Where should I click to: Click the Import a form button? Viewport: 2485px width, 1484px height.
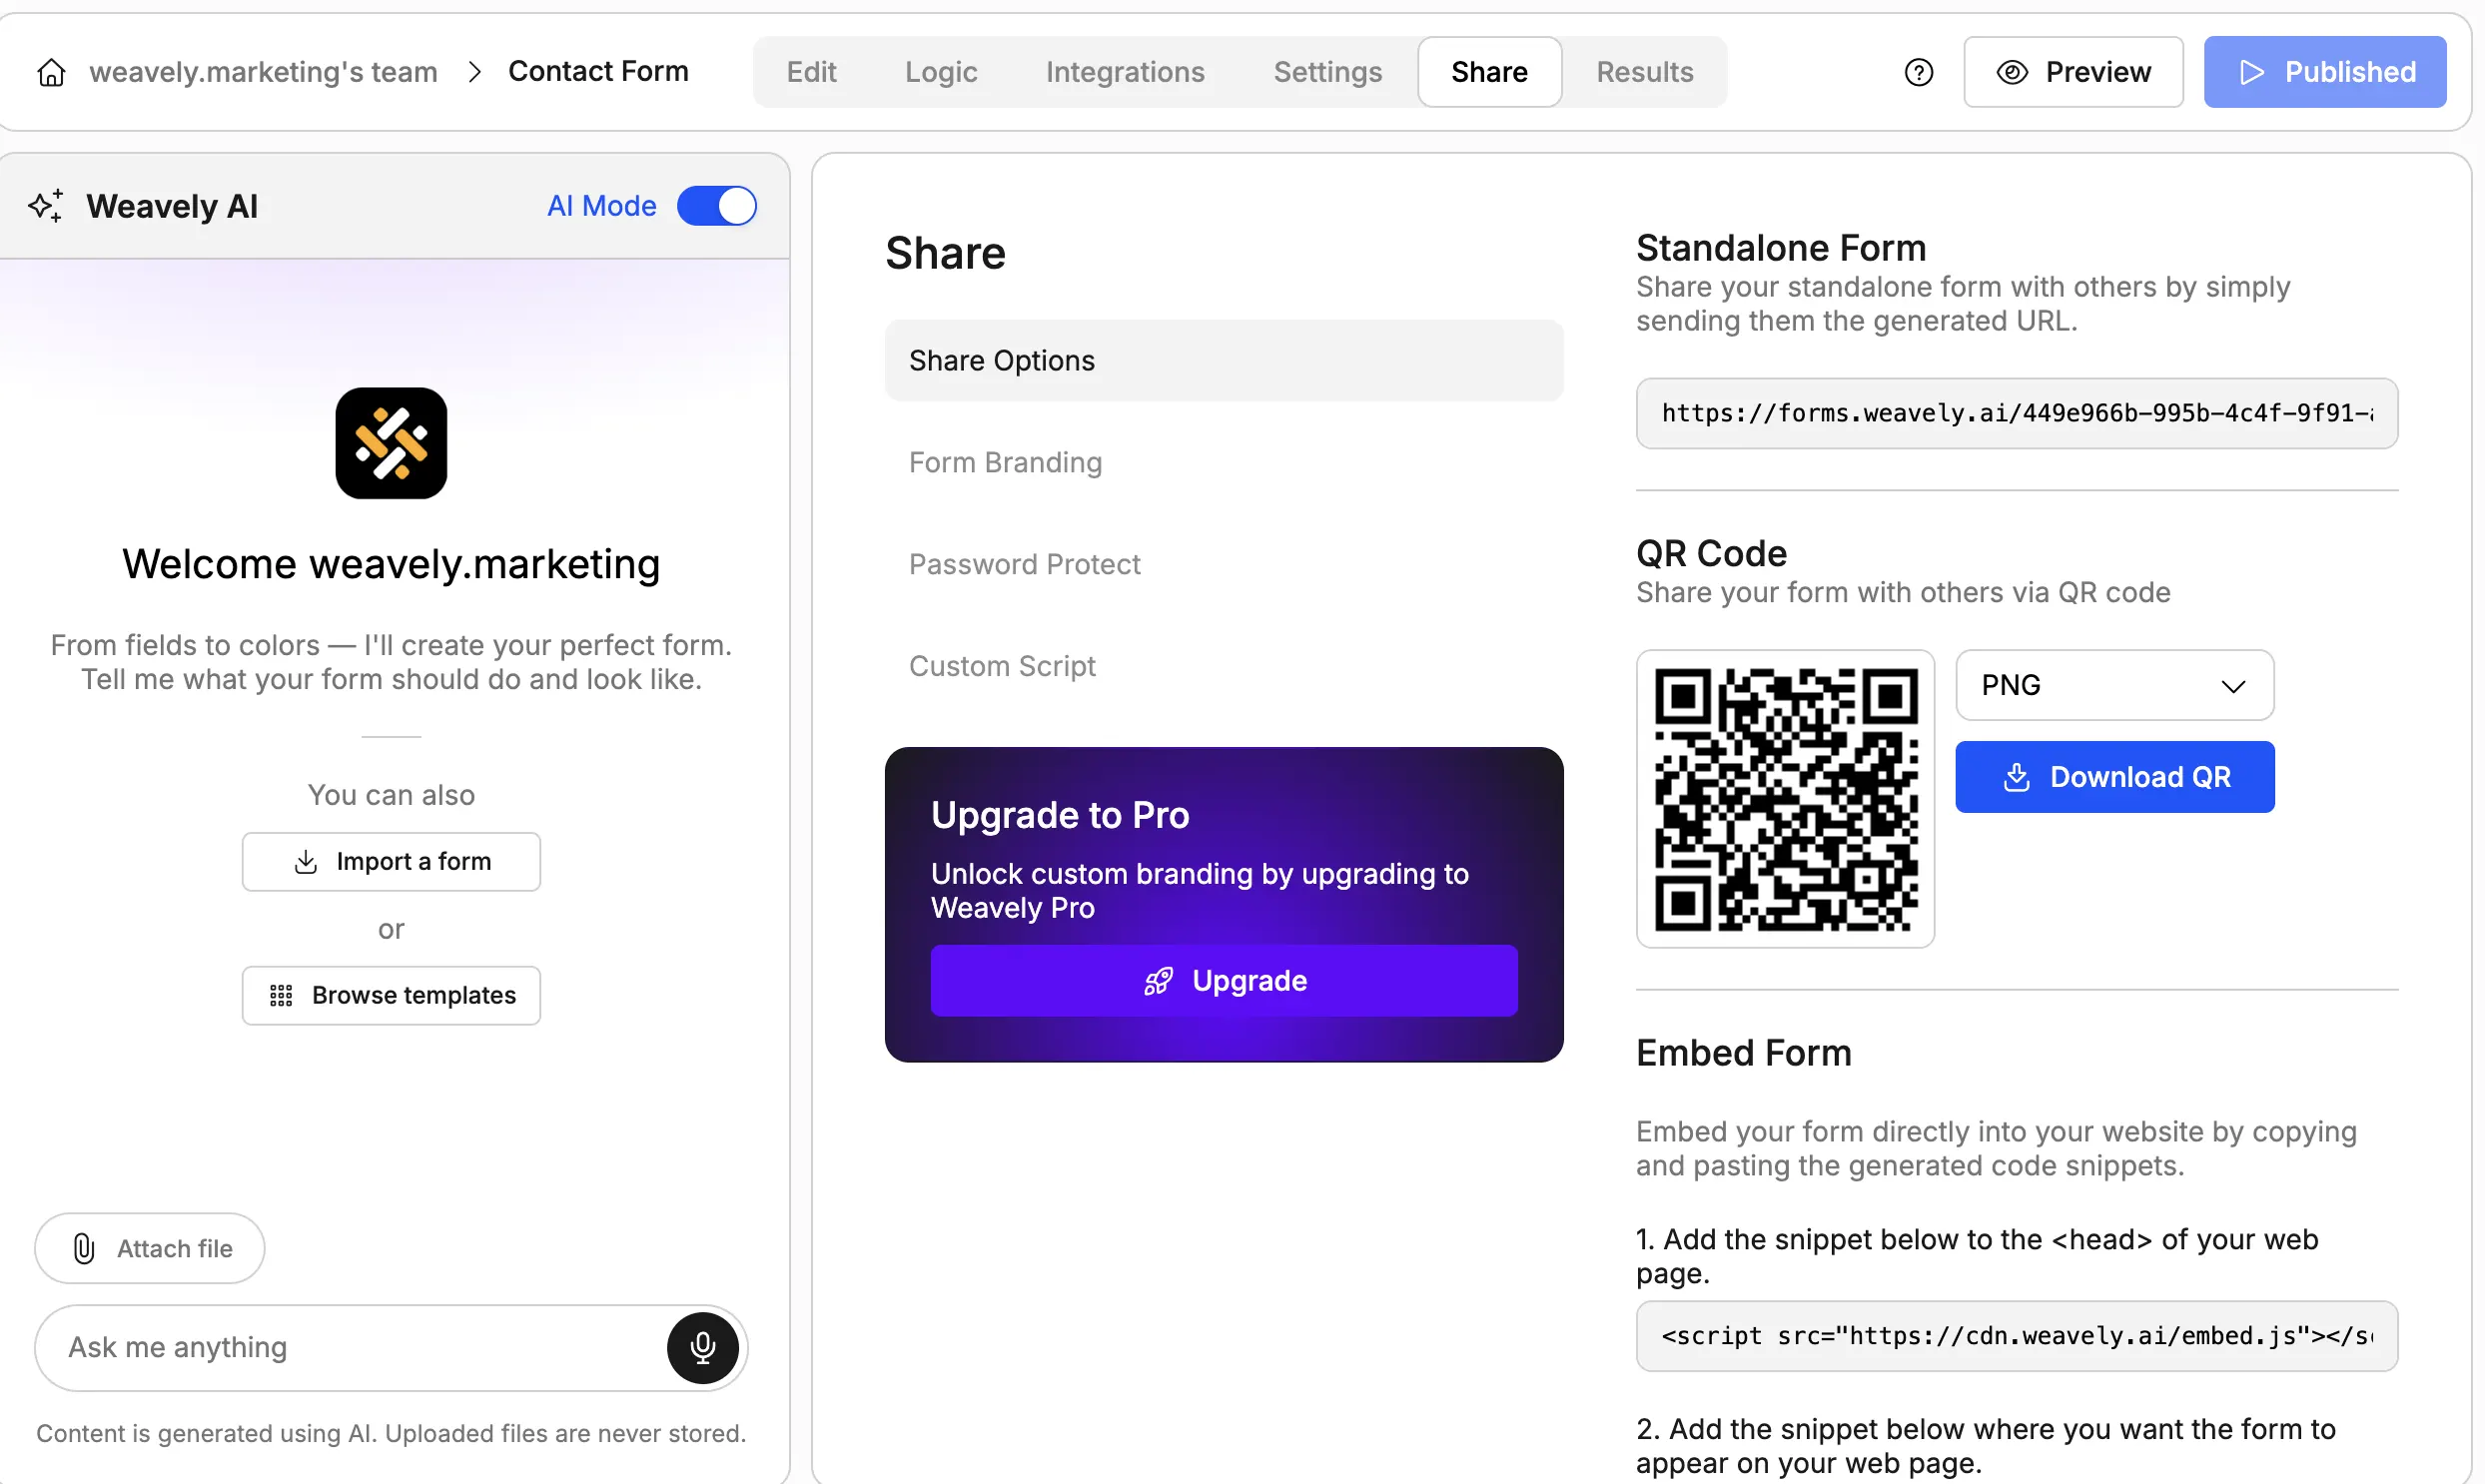click(x=391, y=861)
